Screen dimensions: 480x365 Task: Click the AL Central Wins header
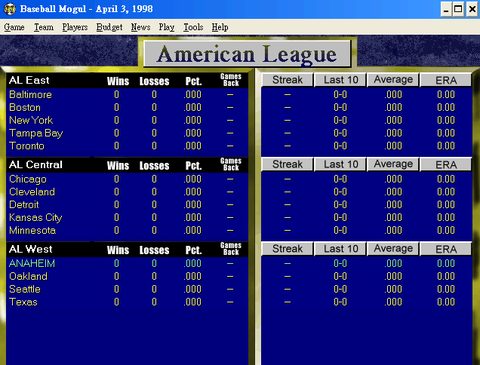click(x=118, y=165)
